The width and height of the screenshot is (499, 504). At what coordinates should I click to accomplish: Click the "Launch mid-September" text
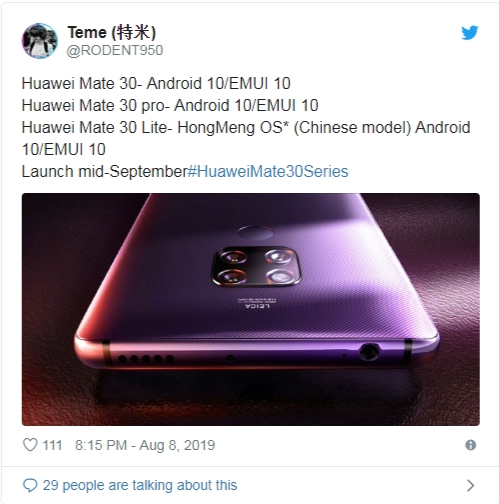105,171
